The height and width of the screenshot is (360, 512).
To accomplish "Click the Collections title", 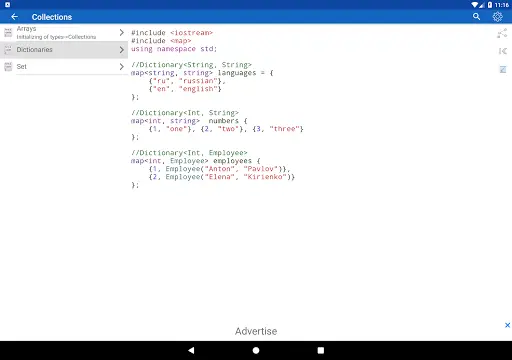I will [52, 17].
